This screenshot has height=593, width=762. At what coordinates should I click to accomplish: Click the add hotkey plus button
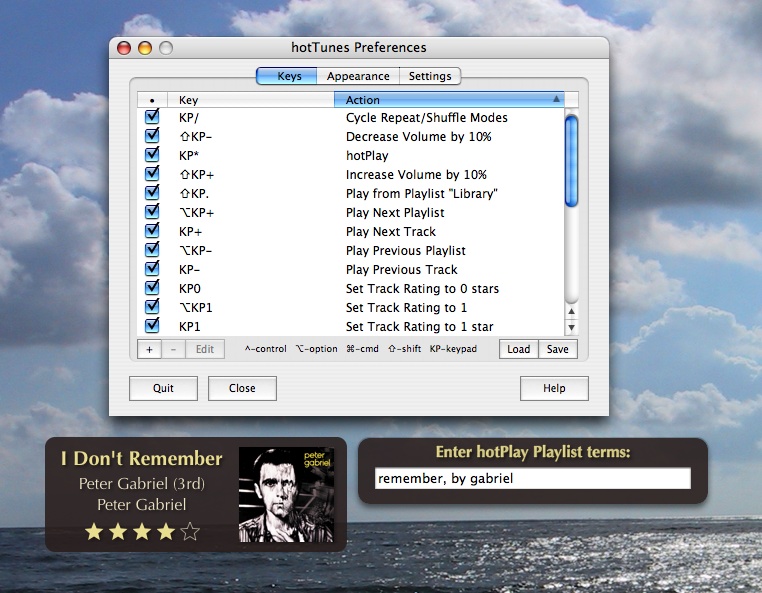[x=149, y=349]
